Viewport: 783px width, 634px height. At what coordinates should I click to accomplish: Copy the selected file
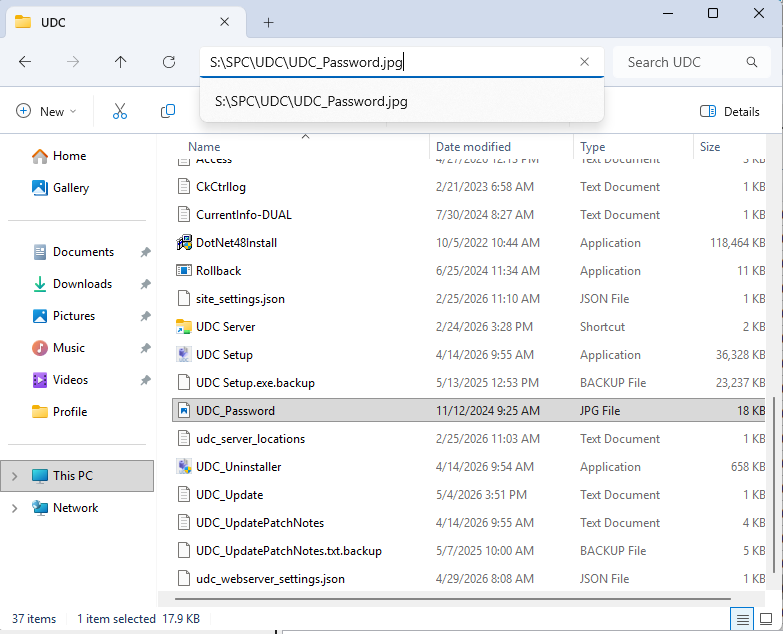(x=168, y=111)
